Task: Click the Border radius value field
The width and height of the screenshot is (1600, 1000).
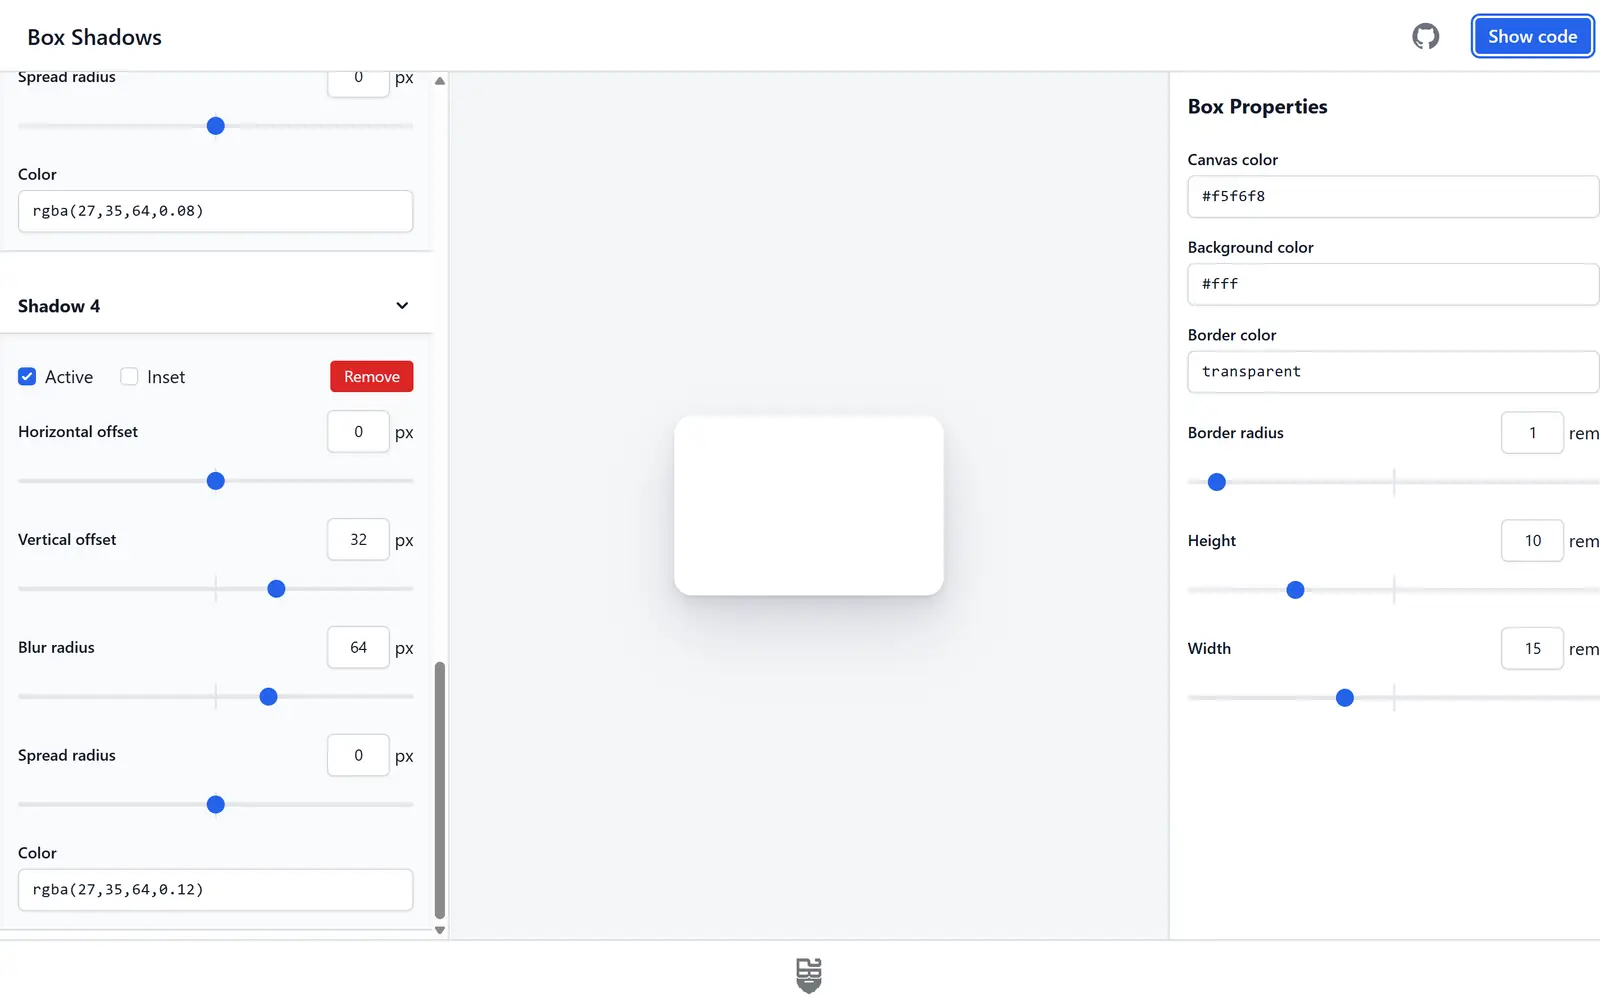Action: point(1532,433)
